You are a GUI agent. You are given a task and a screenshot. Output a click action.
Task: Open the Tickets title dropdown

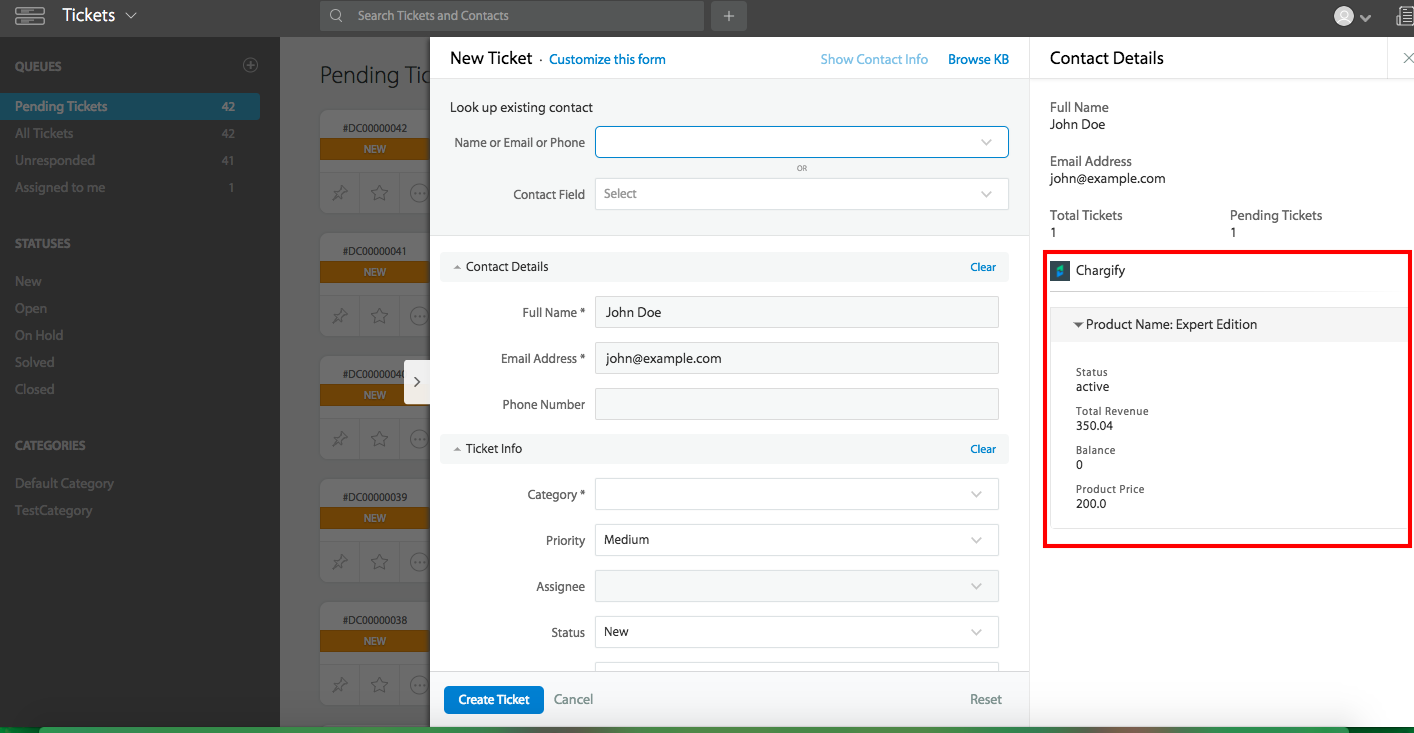pyautogui.click(x=99, y=16)
